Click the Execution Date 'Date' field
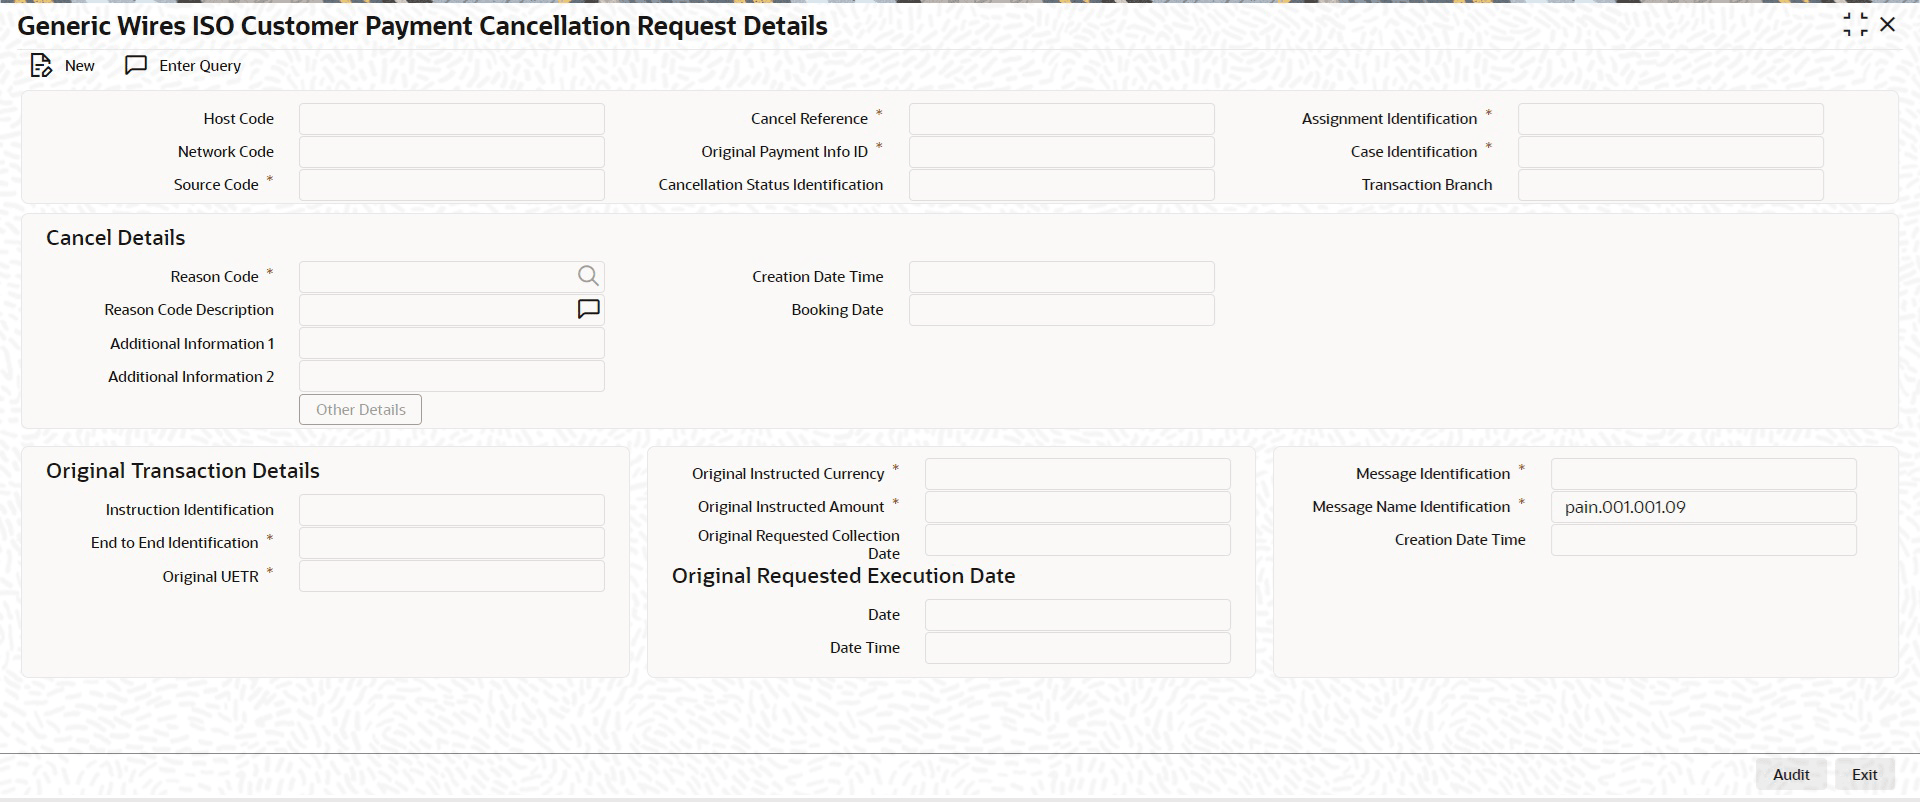The height and width of the screenshot is (806, 1920). pyautogui.click(x=1078, y=615)
